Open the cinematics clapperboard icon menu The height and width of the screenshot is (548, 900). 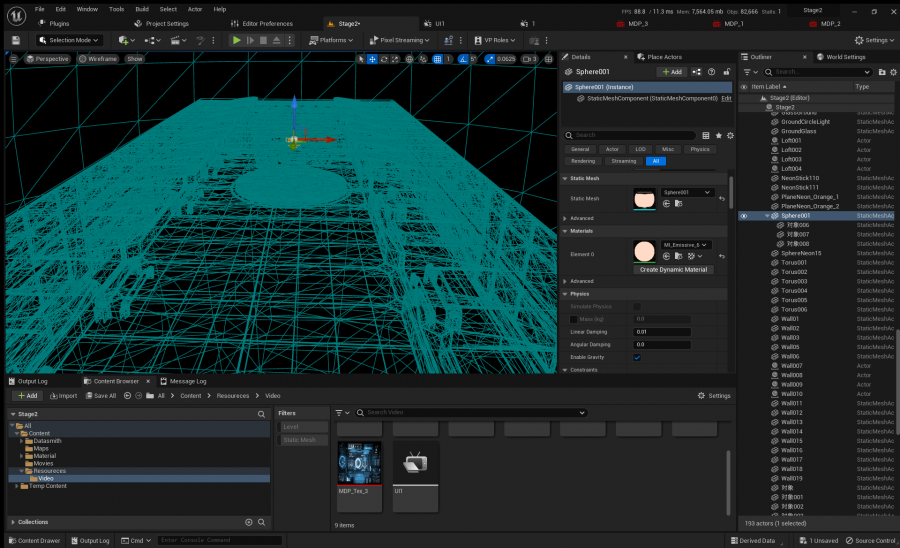pos(178,40)
